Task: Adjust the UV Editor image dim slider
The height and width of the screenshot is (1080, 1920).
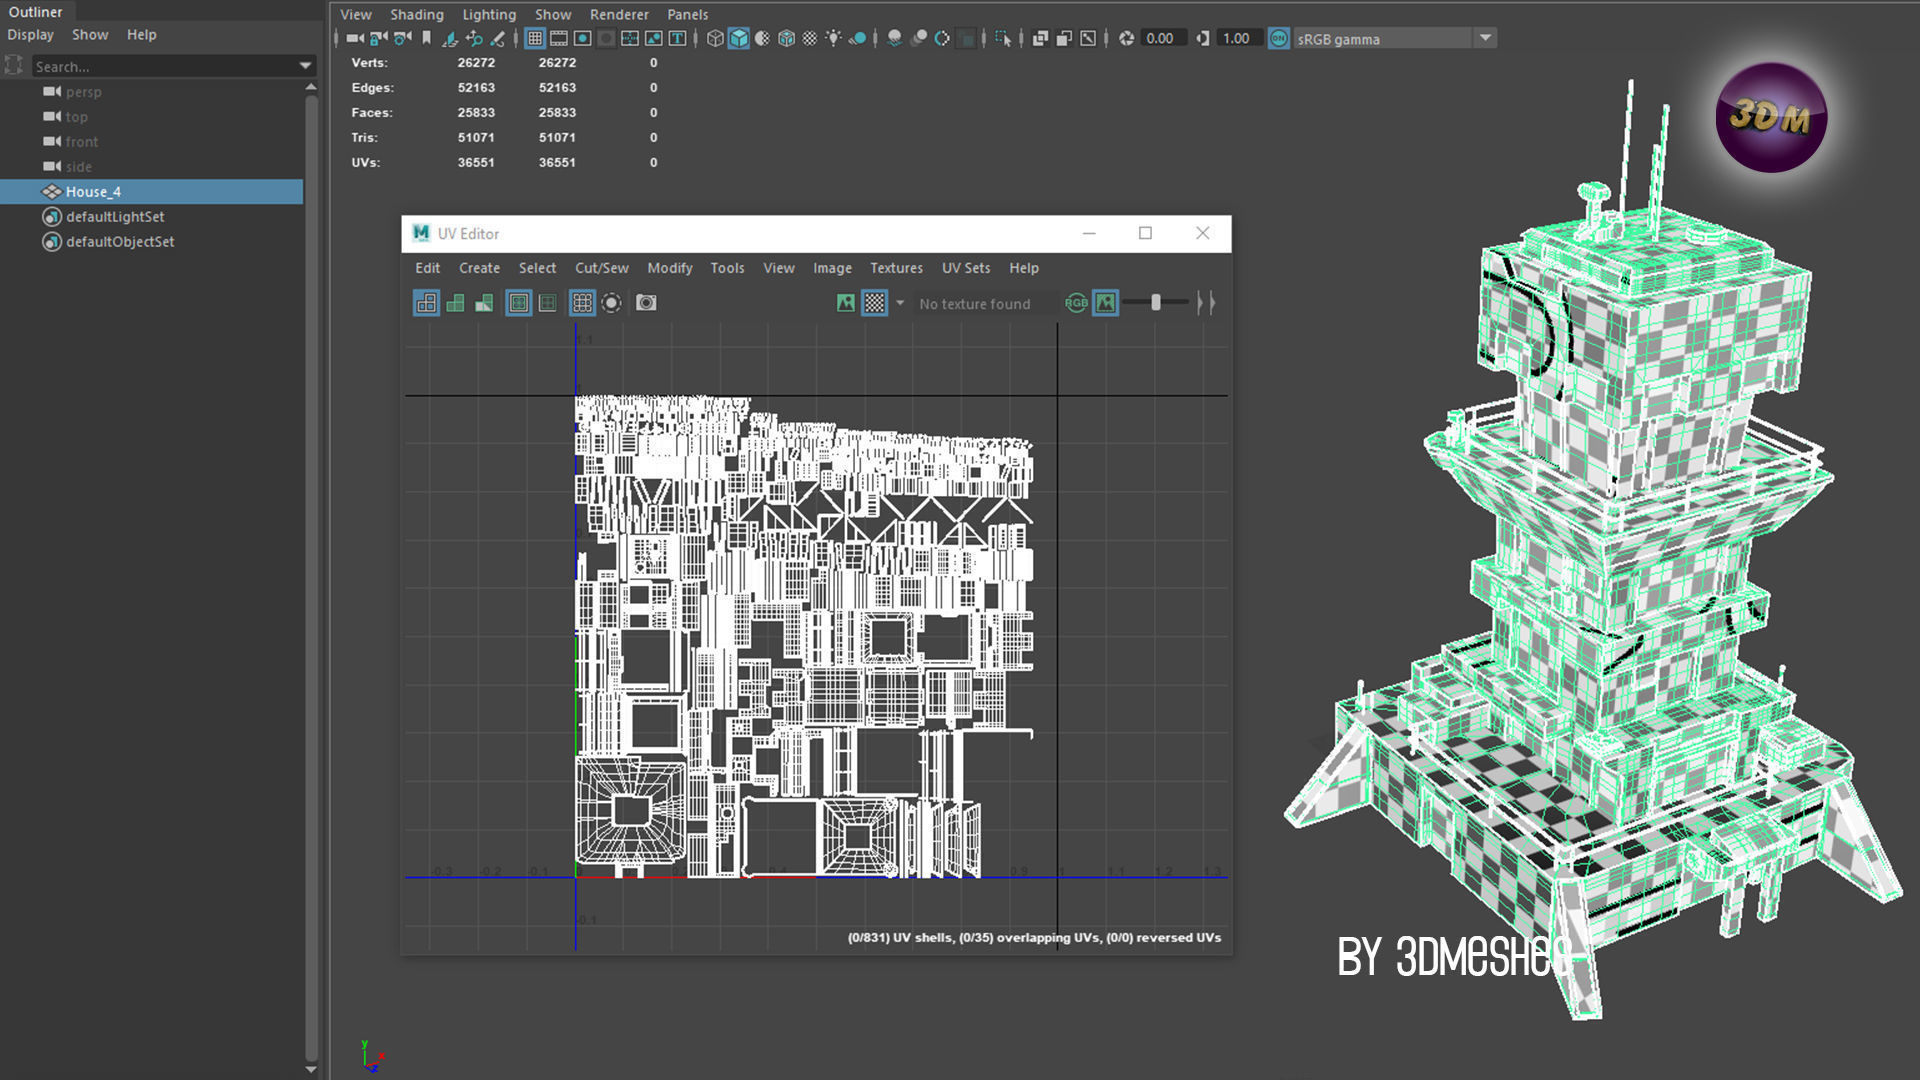Action: (1156, 303)
